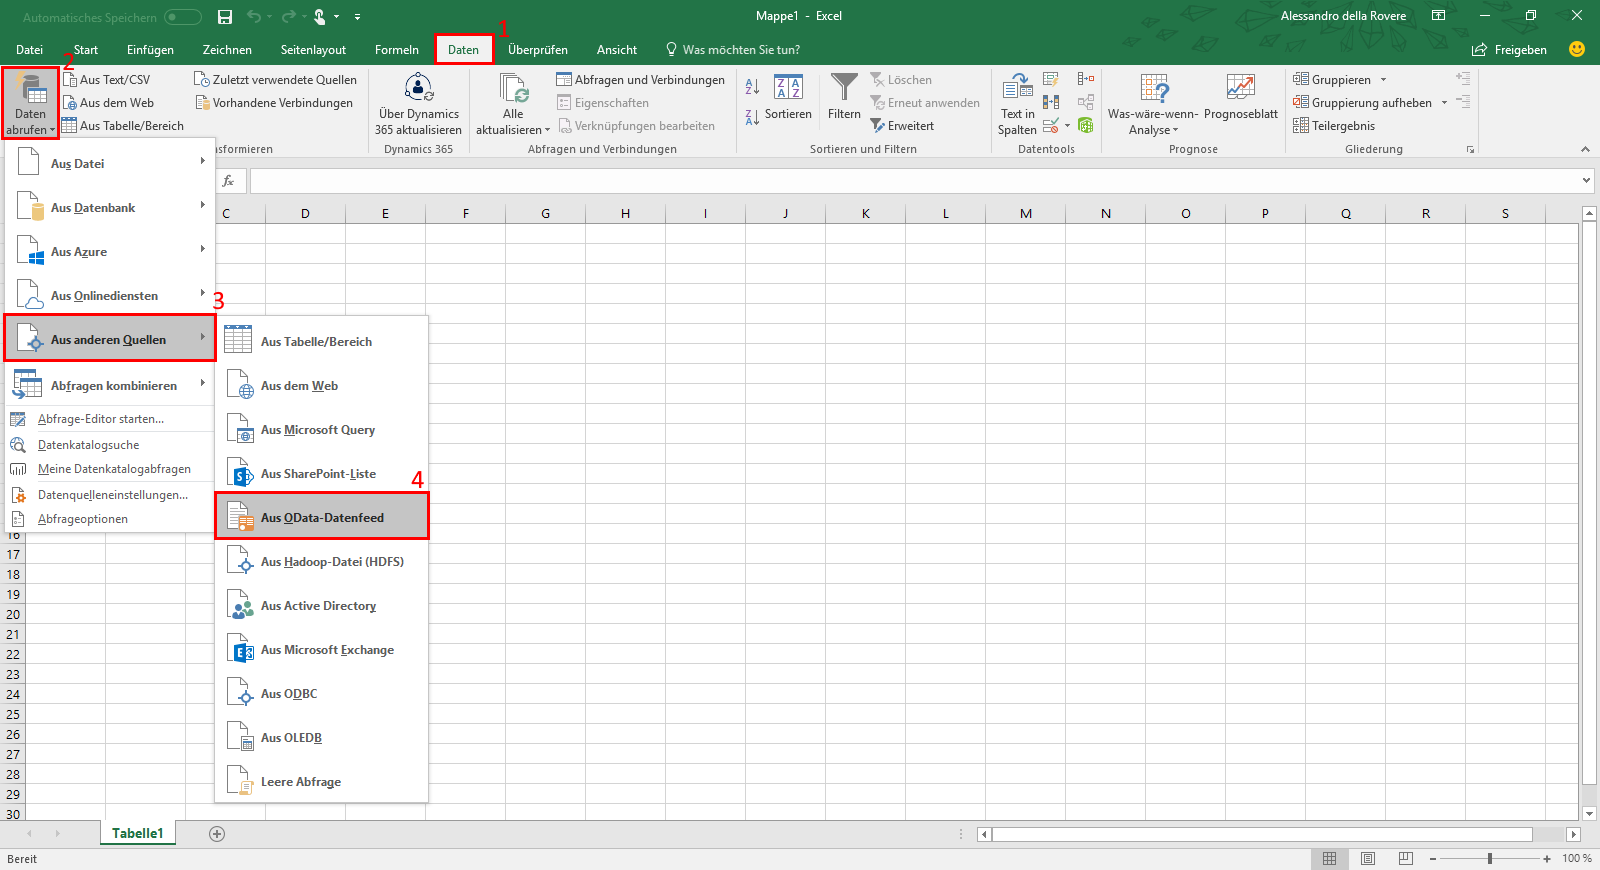Open the Formeln ribbon tab
This screenshot has height=870, width=1600.
click(396, 50)
